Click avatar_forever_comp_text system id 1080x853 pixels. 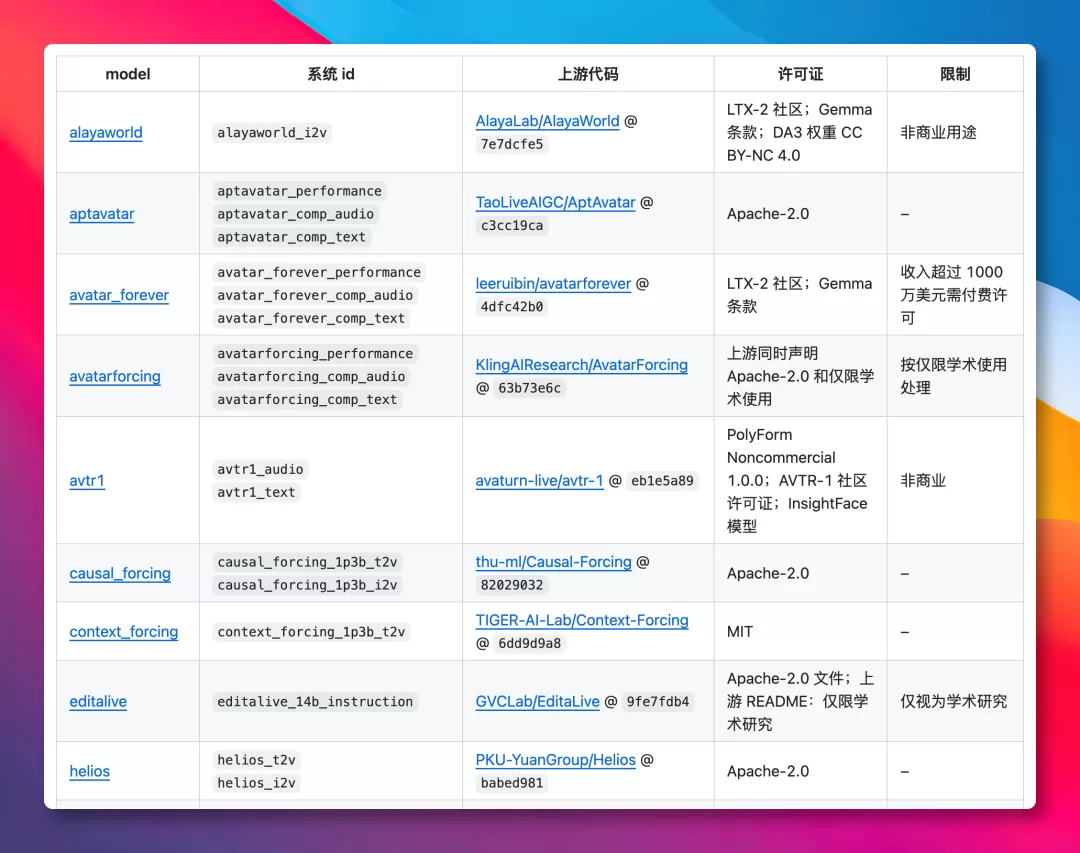311,318
